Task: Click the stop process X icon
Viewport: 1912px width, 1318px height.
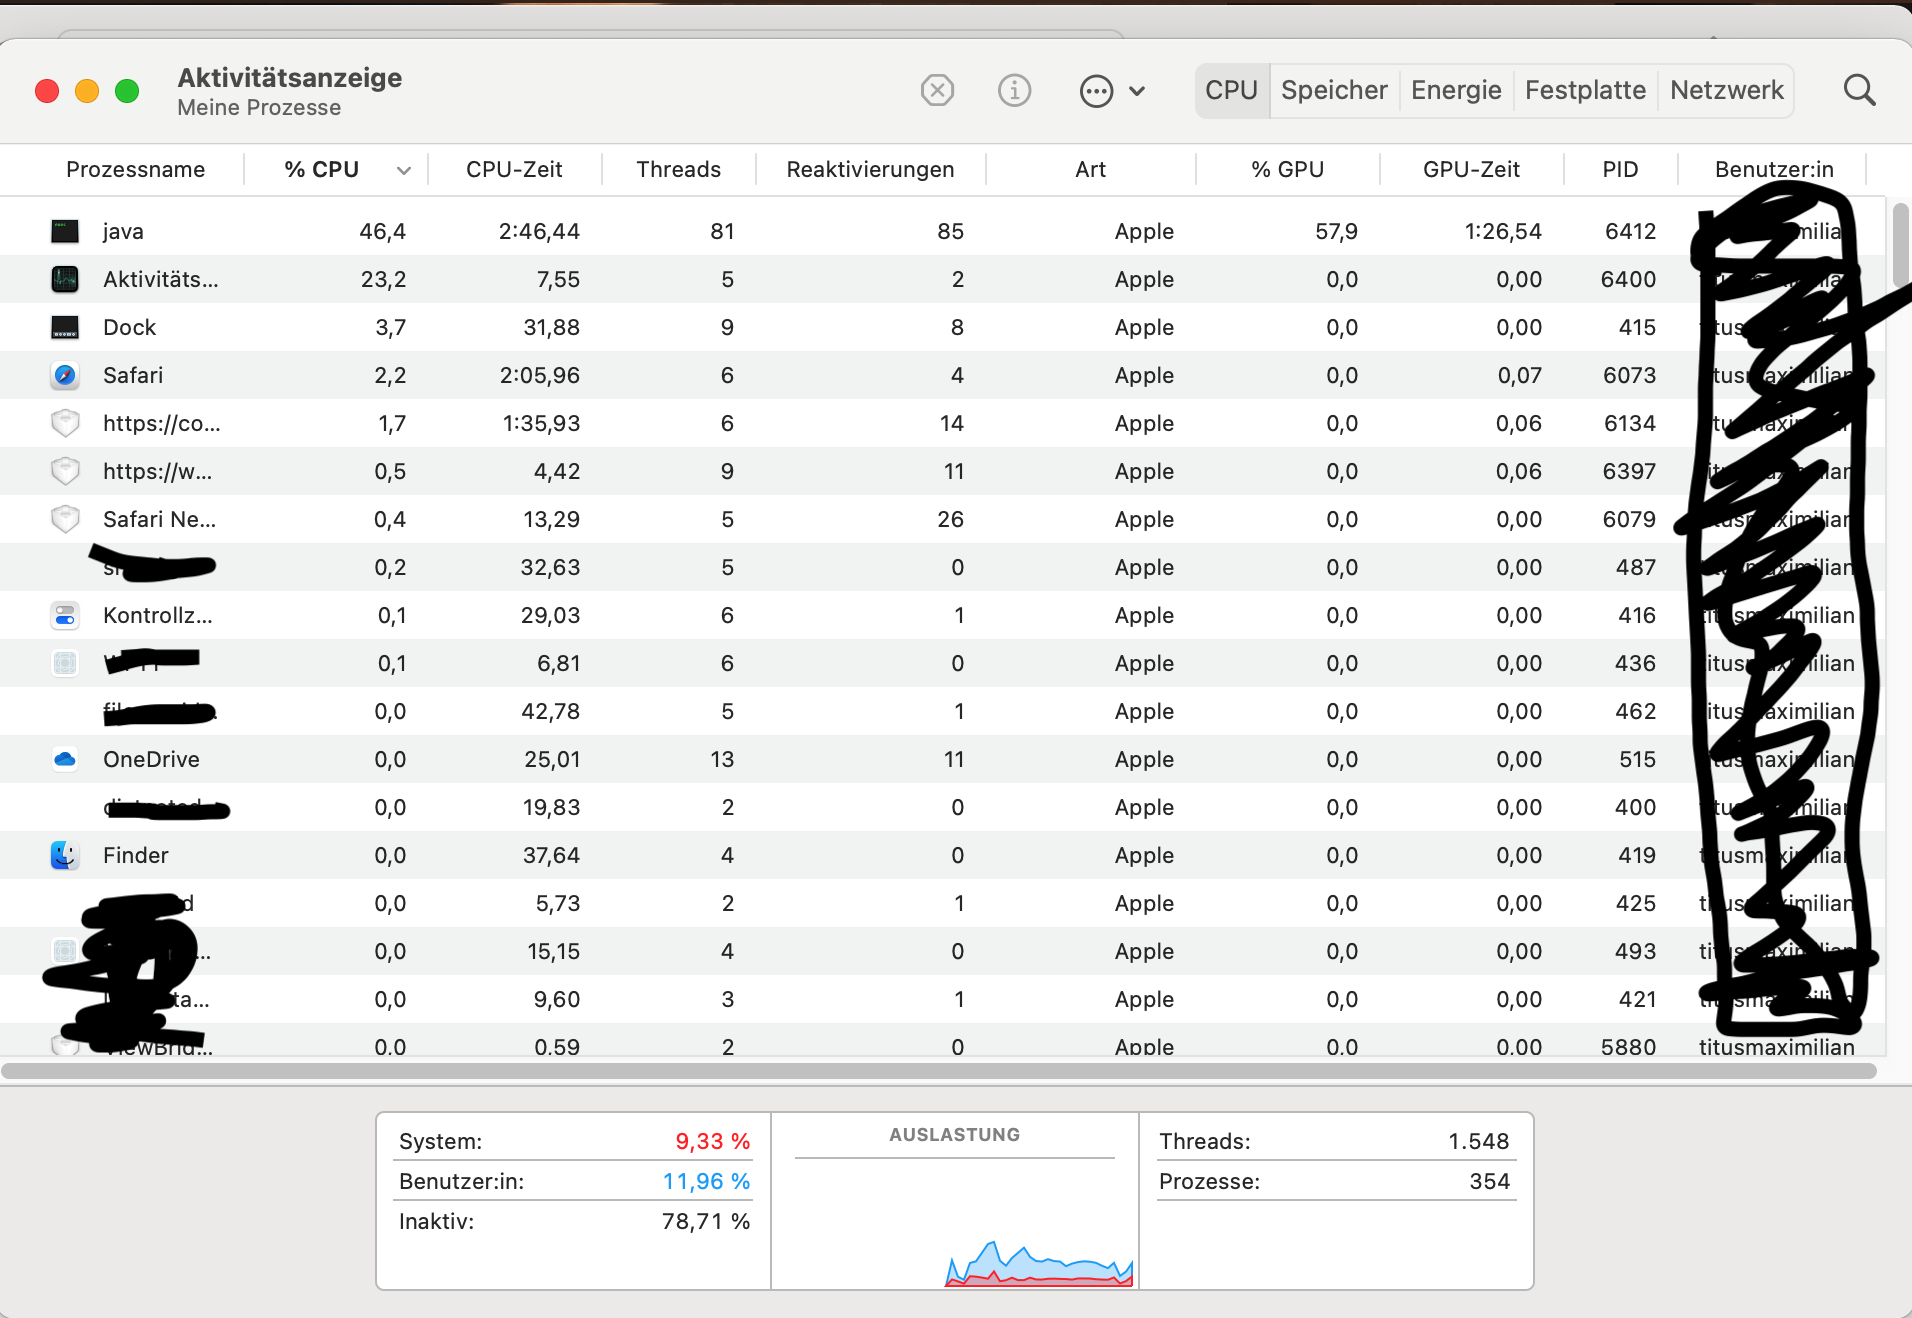Action: pyautogui.click(x=937, y=90)
